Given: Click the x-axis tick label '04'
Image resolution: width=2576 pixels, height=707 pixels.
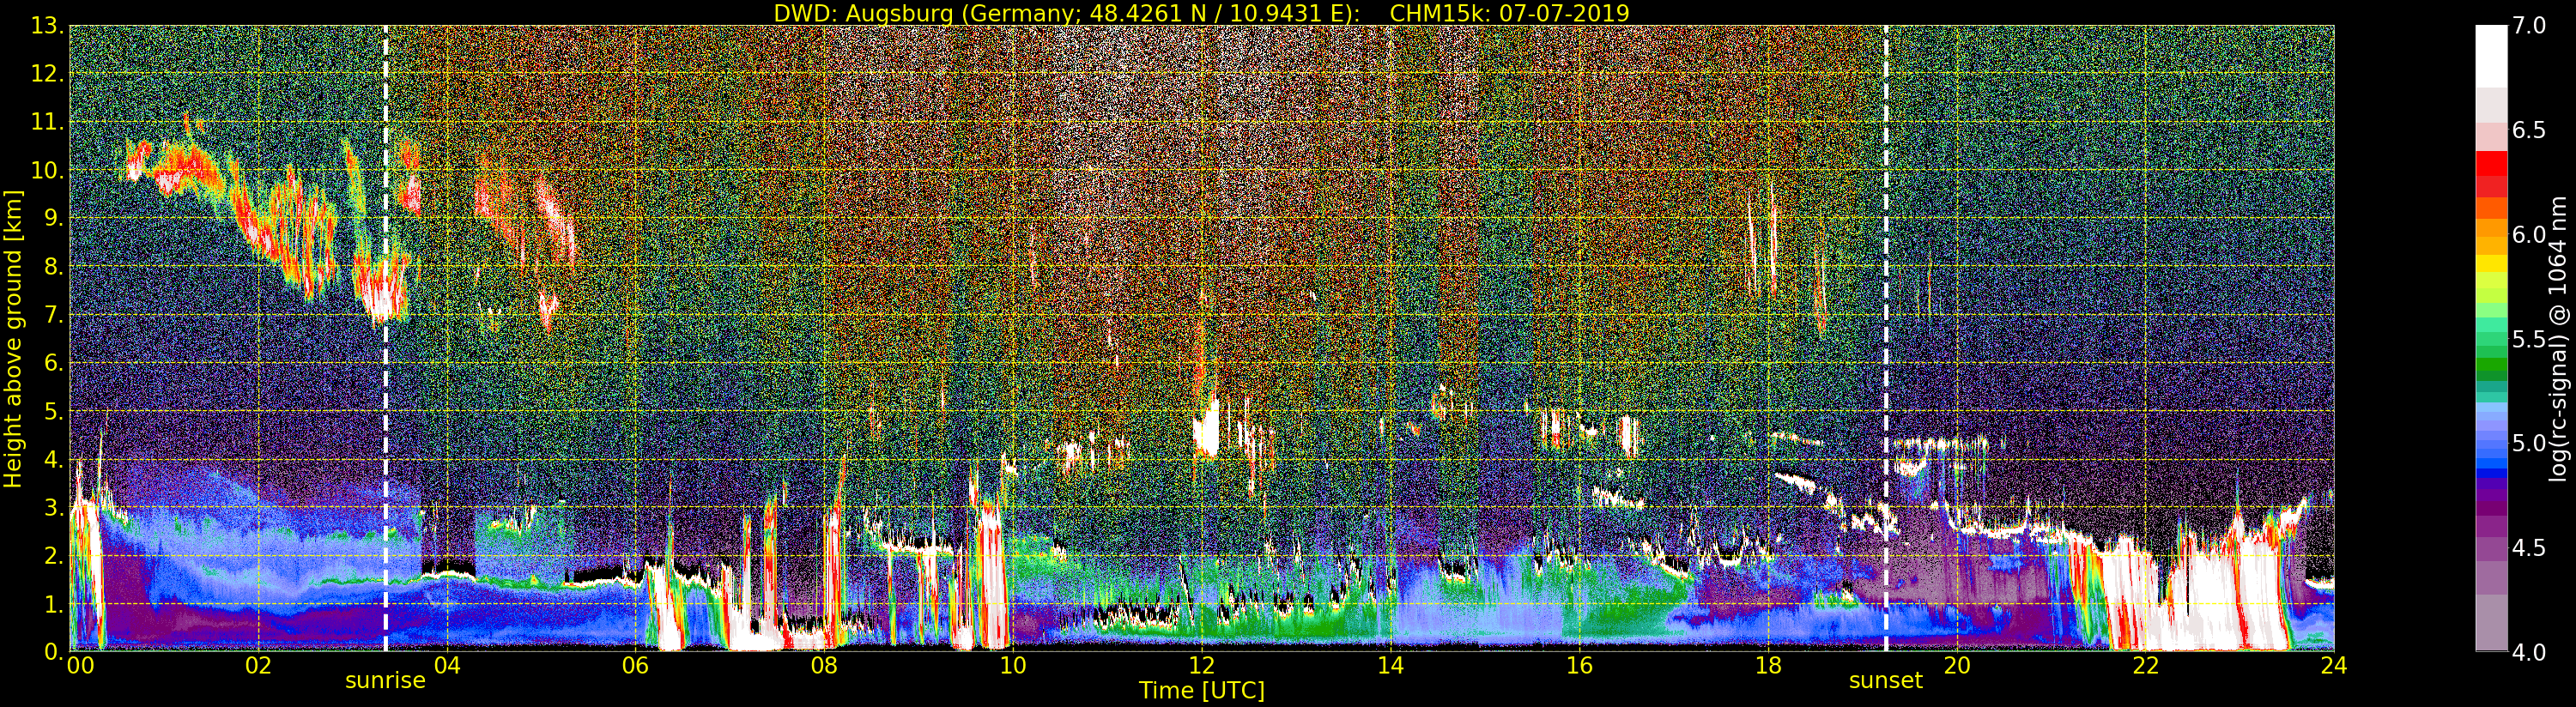Looking at the screenshot, I should click(447, 666).
